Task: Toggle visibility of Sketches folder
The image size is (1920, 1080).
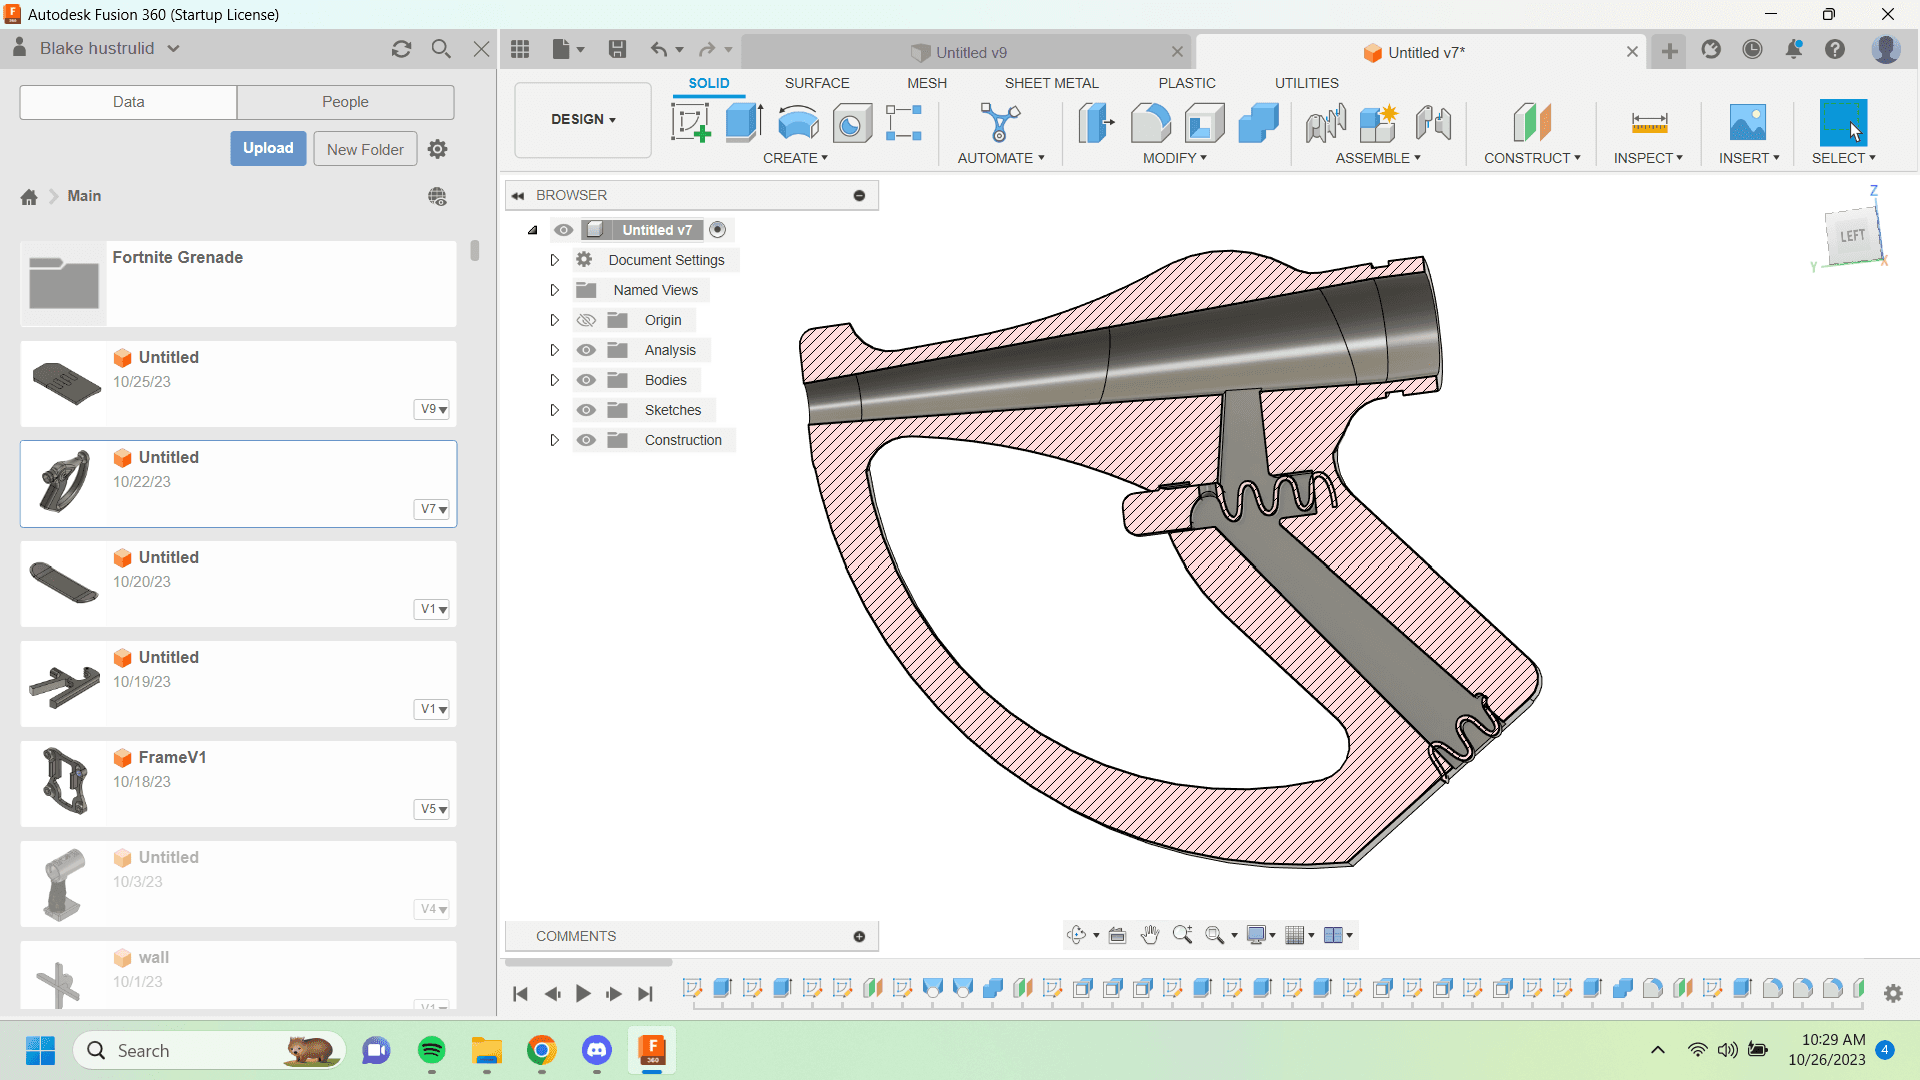Action: click(x=585, y=410)
